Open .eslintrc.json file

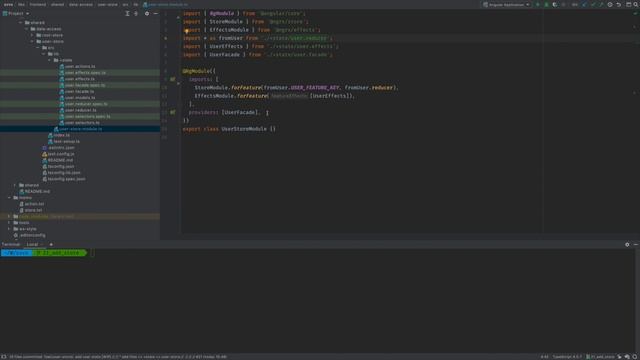pos(58,148)
